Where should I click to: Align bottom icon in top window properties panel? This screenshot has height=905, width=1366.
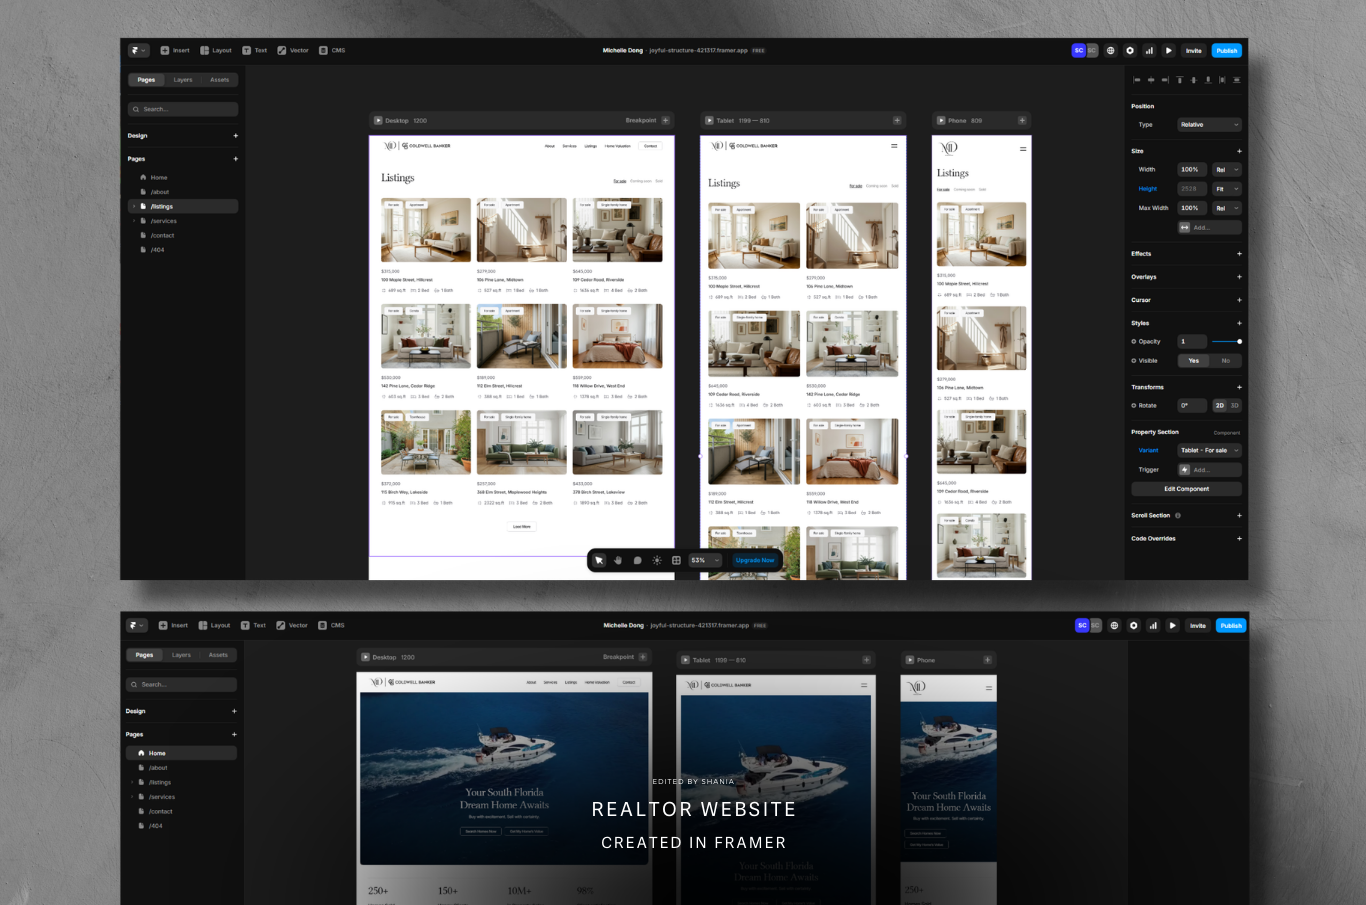1208,80
